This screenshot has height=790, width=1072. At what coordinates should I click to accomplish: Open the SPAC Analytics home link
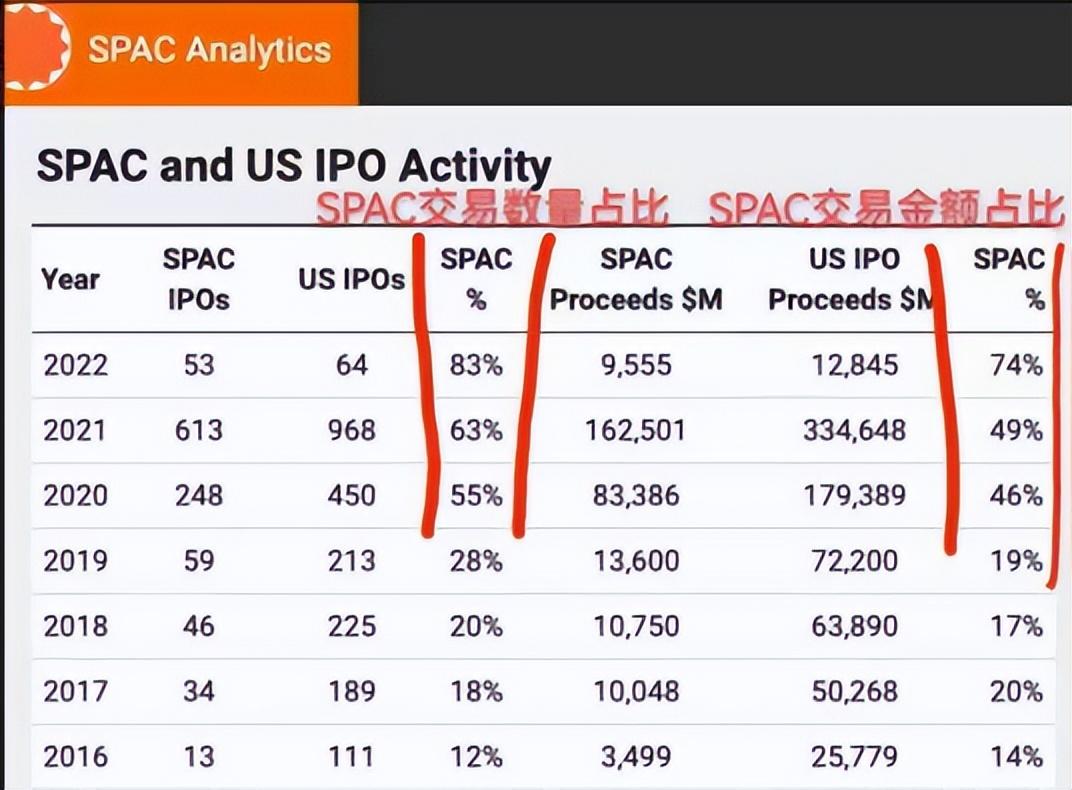[209, 50]
